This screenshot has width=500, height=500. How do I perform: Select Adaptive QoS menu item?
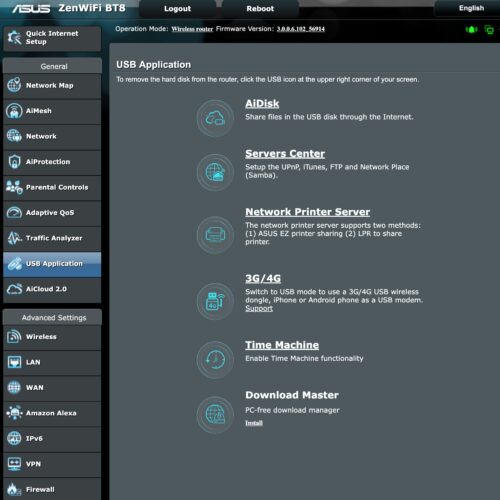pyautogui.click(x=52, y=213)
